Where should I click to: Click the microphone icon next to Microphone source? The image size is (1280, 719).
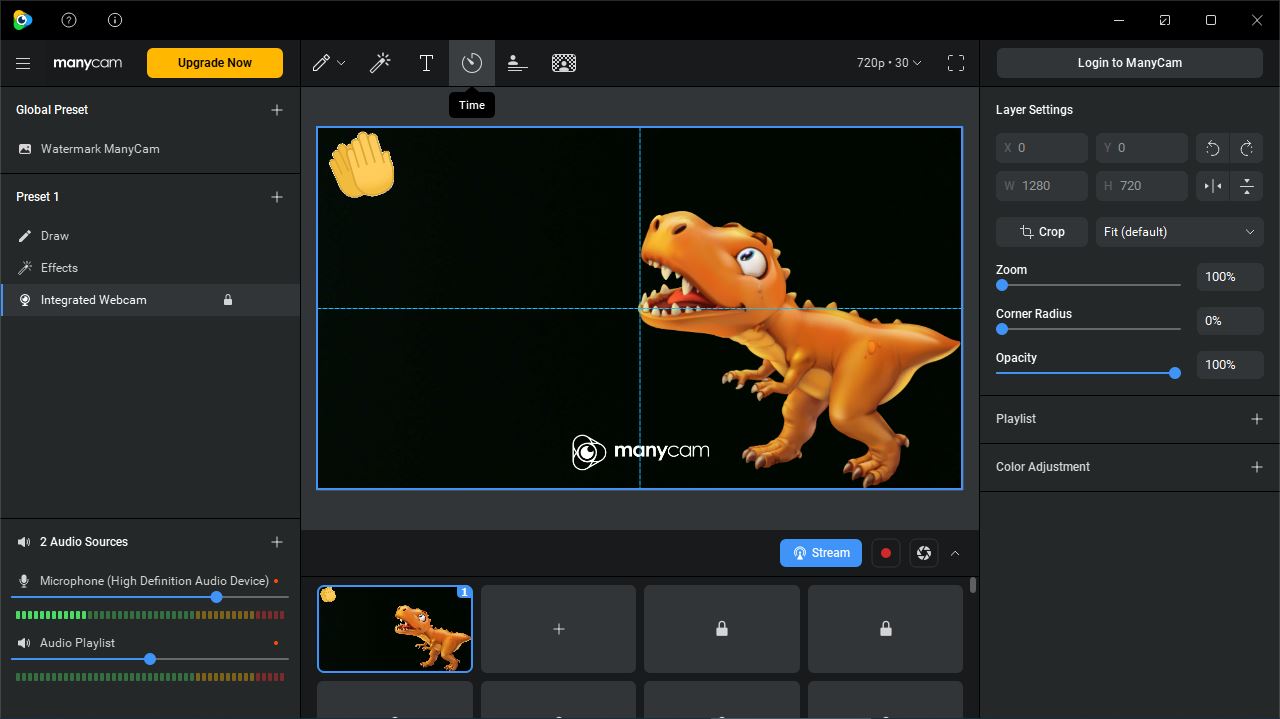(x=25, y=581)
